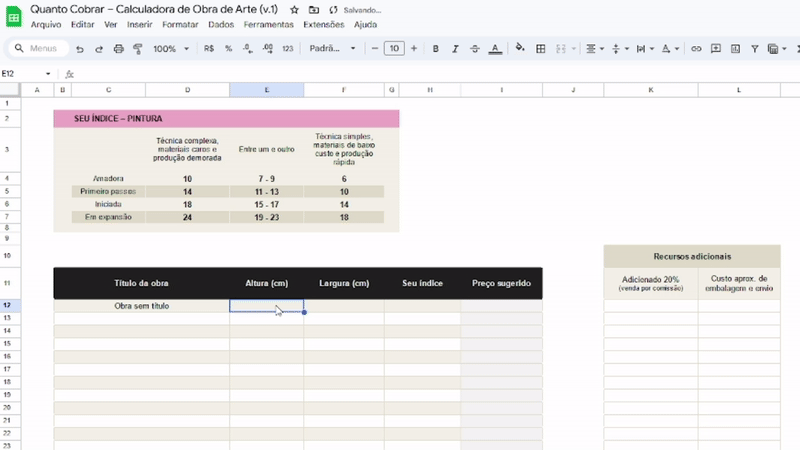The width and height of the screenshot is (800, 450).
Task: Open the borders tool
Action: (x=540, y=48)
